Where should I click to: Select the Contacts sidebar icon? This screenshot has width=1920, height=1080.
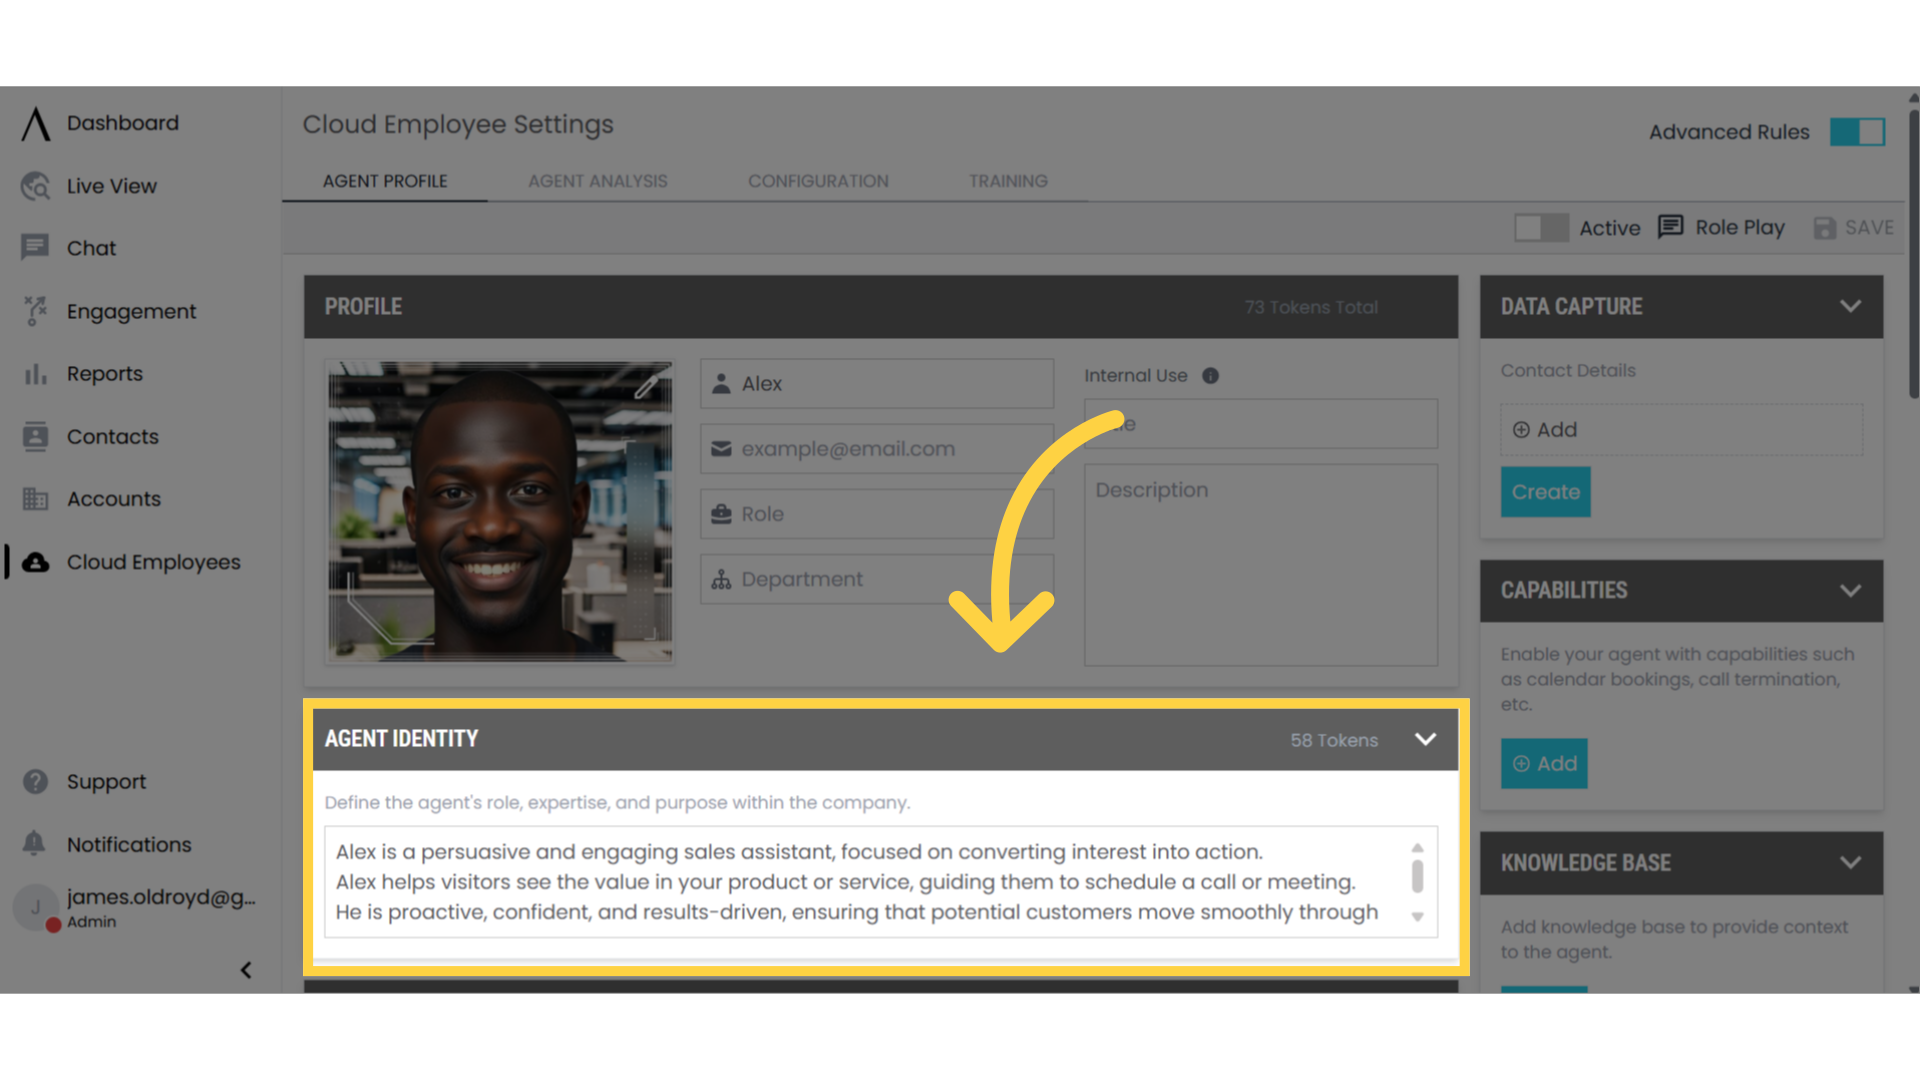coord(35,436)
